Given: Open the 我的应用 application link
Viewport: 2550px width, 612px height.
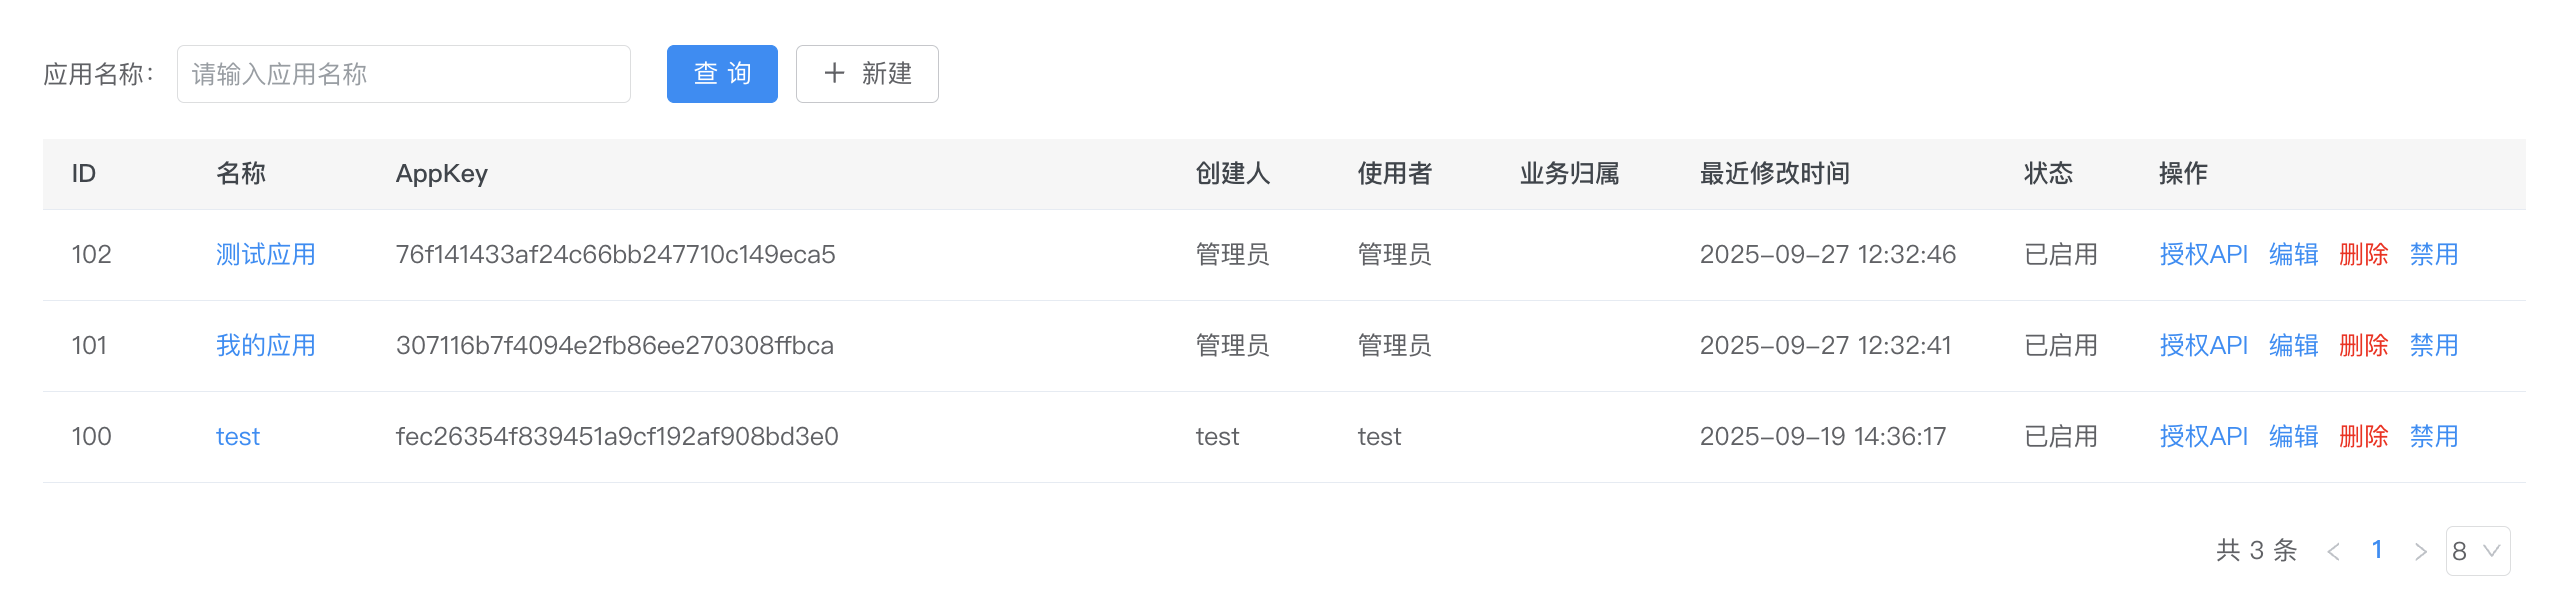Looking at the screenshot, I should (x=265, y=346).
